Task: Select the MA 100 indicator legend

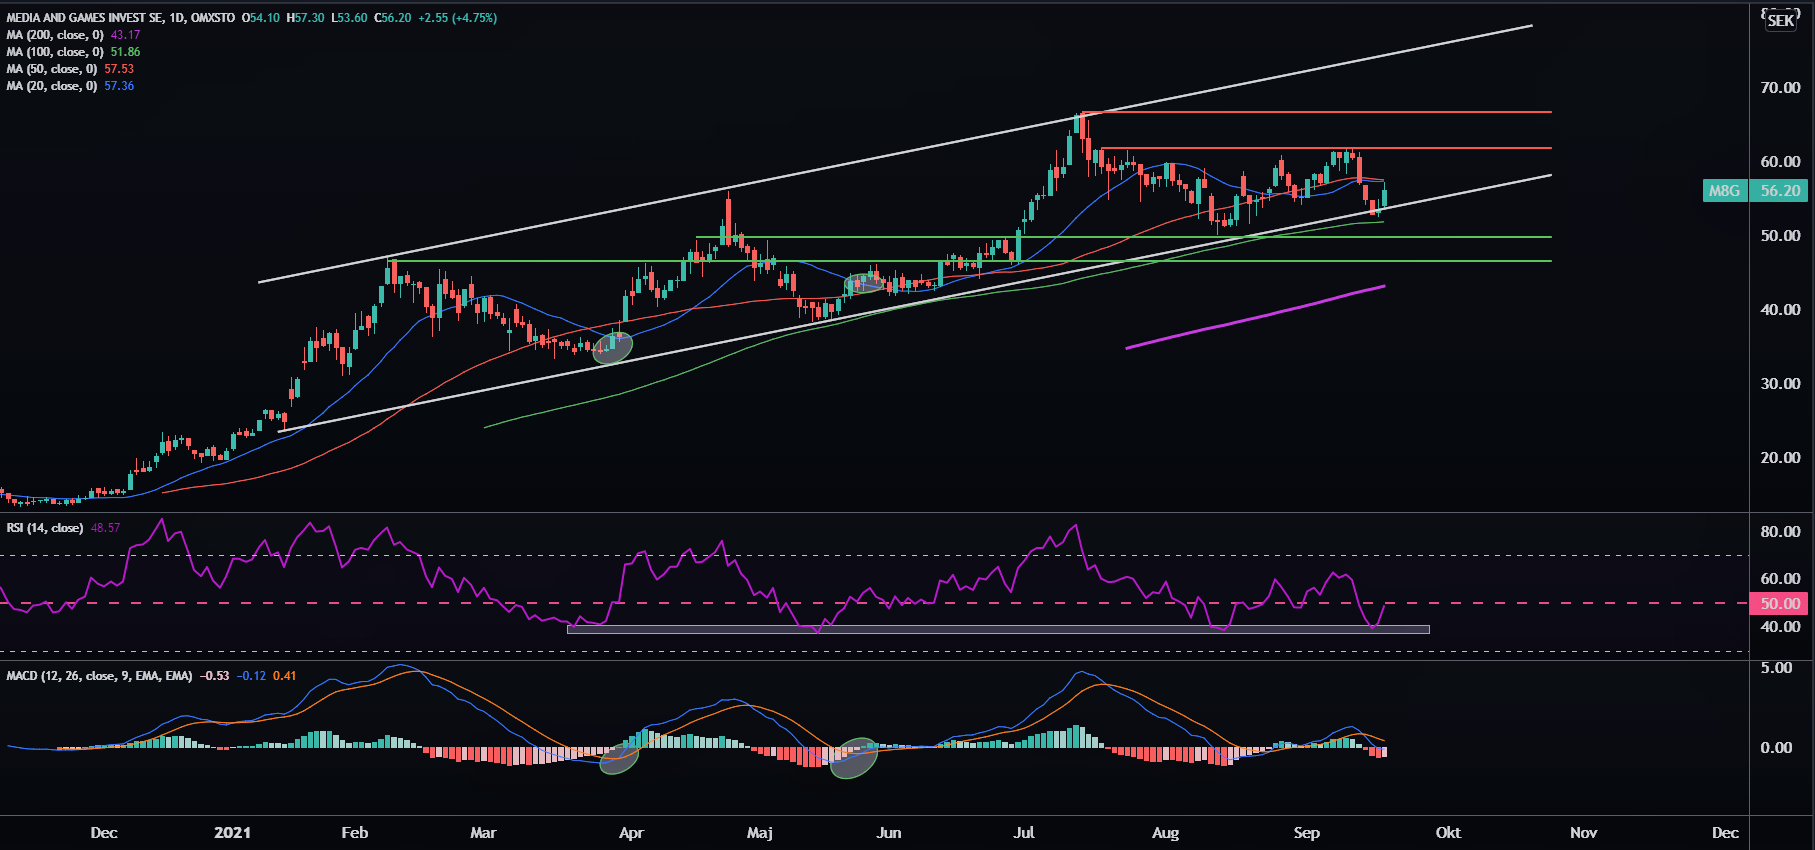Action: 55,52
